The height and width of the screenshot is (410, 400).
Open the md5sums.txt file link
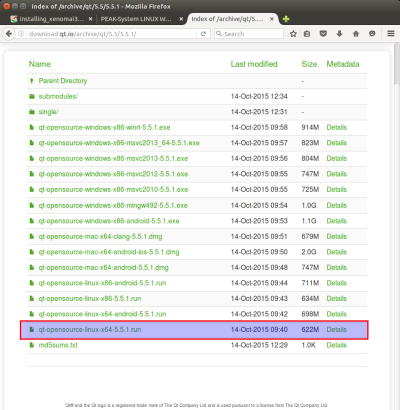point(58,345)
